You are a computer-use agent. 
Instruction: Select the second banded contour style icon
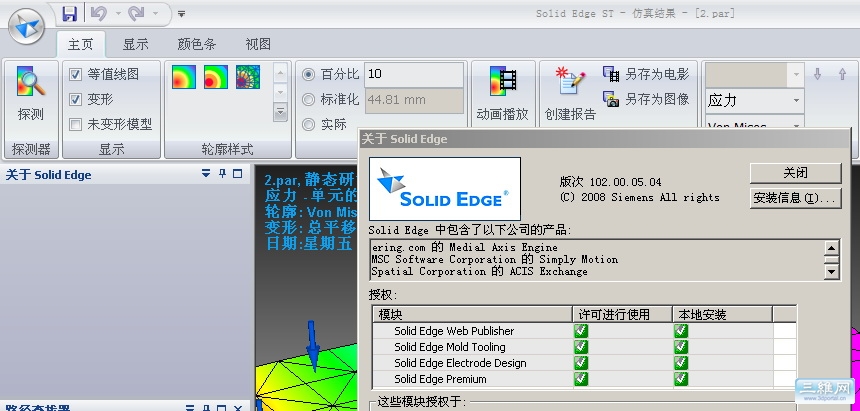(x=216, y=77)
